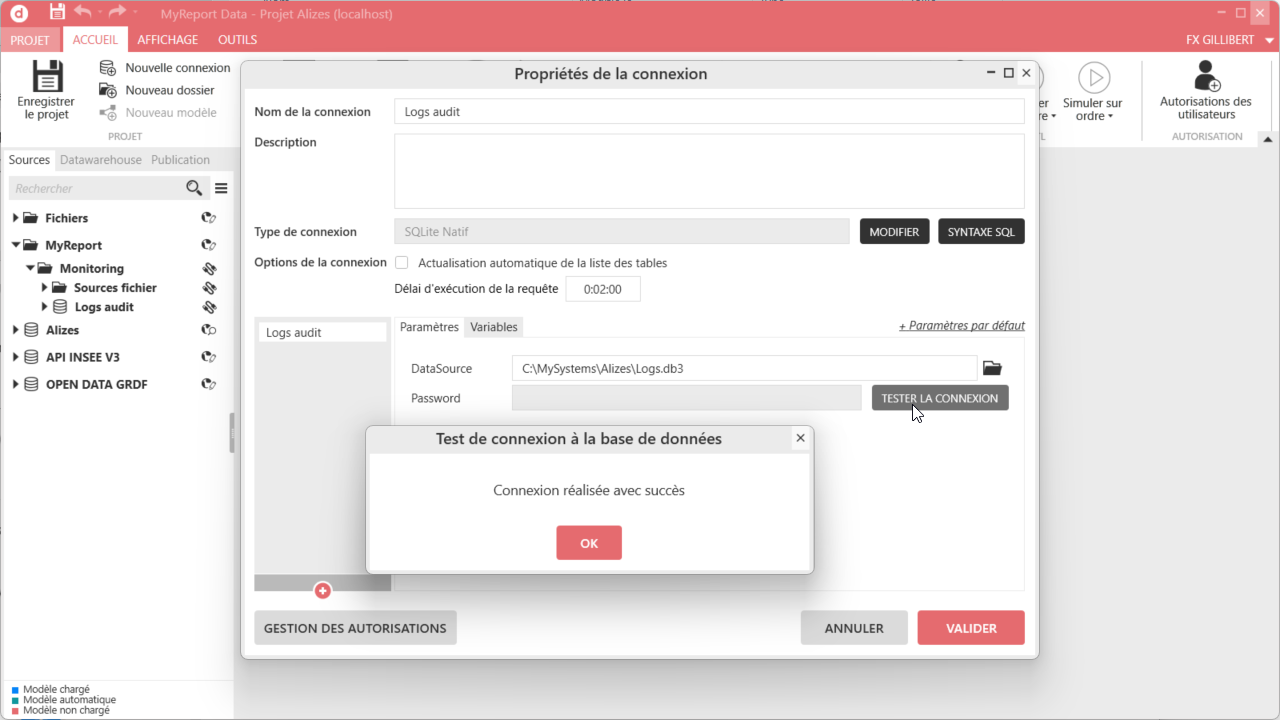Click the status icon next to Alizes
The image size is (1280, 720).
point(209,330)
